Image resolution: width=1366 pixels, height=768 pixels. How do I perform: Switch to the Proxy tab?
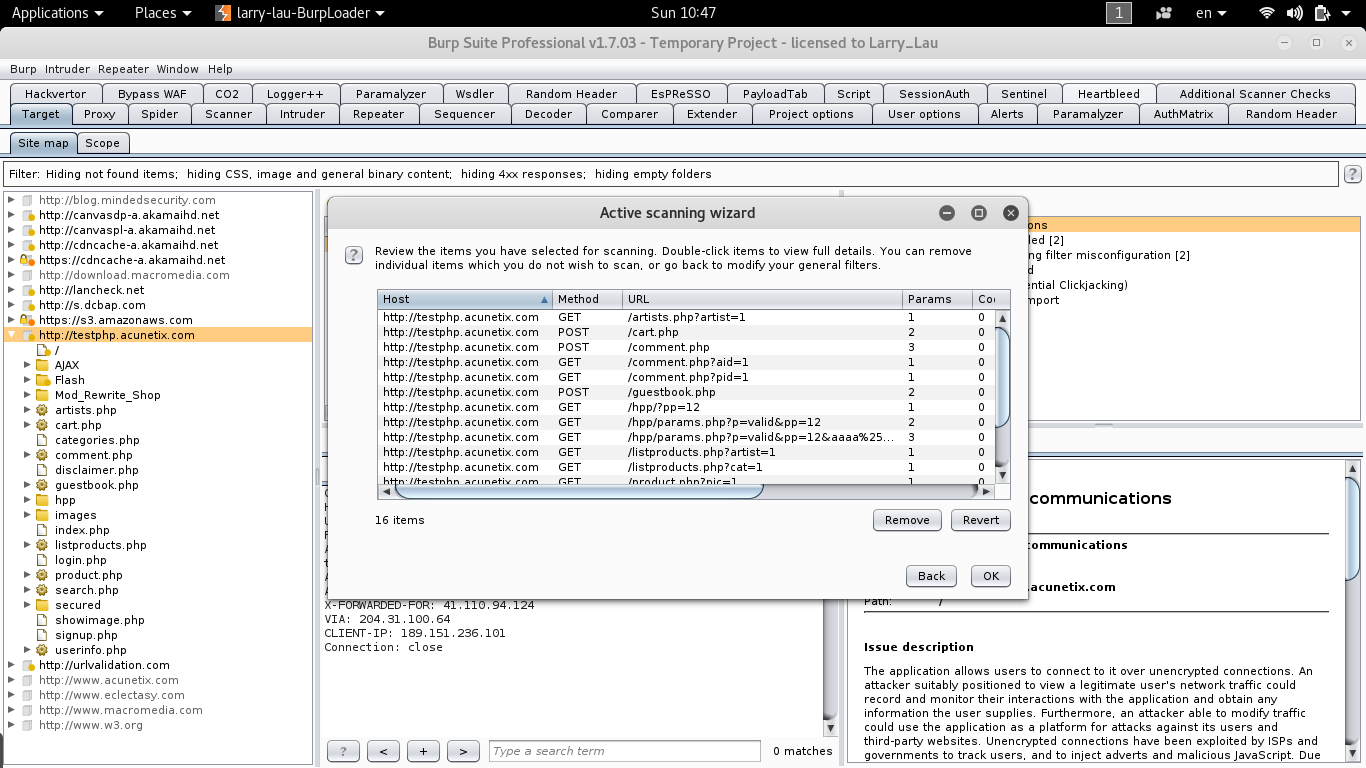click(99, 114)
